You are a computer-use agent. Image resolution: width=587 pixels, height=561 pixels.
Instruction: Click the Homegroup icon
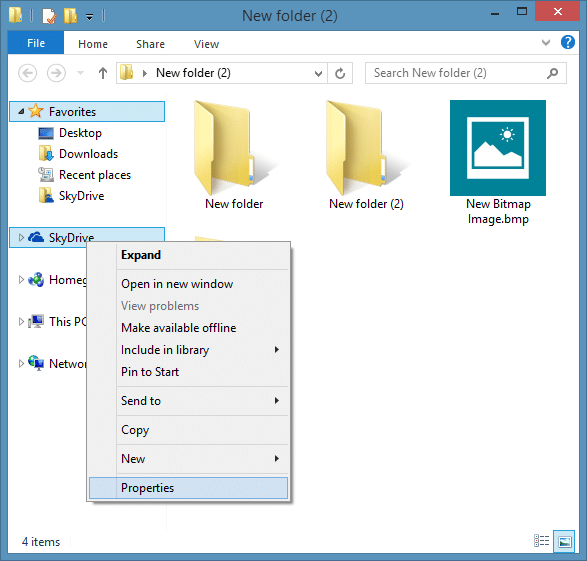pos(36,280)
